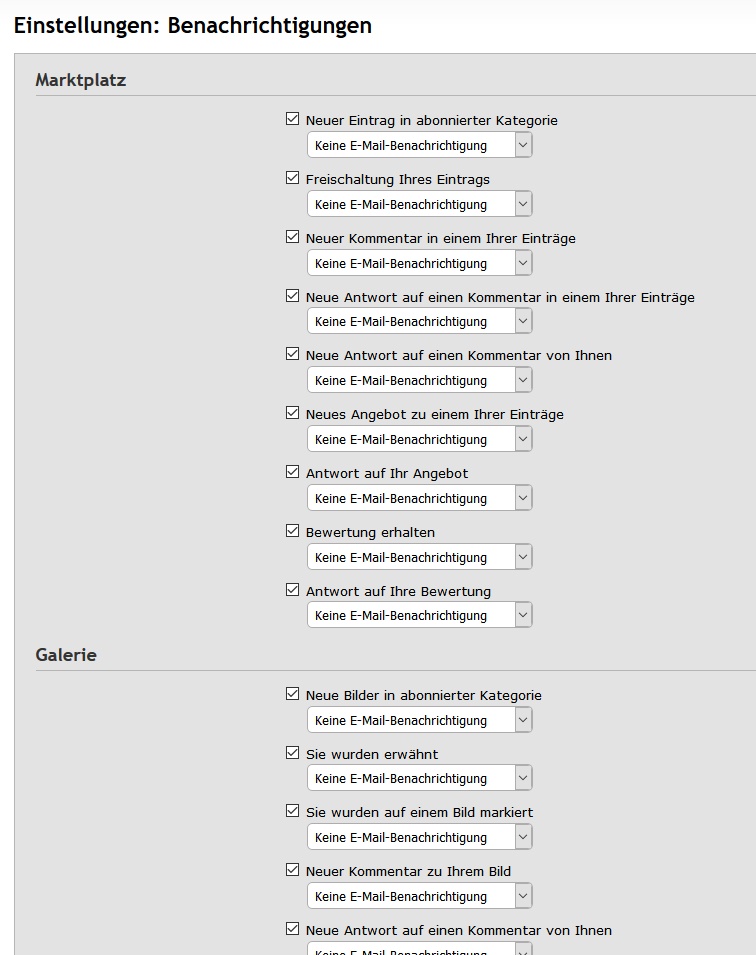Image resolution: width=756 pixels, height=955 pixels.
Task: Toggle the 'Antwort auf Ihr Angebot' checkbox
Action: 292,472
